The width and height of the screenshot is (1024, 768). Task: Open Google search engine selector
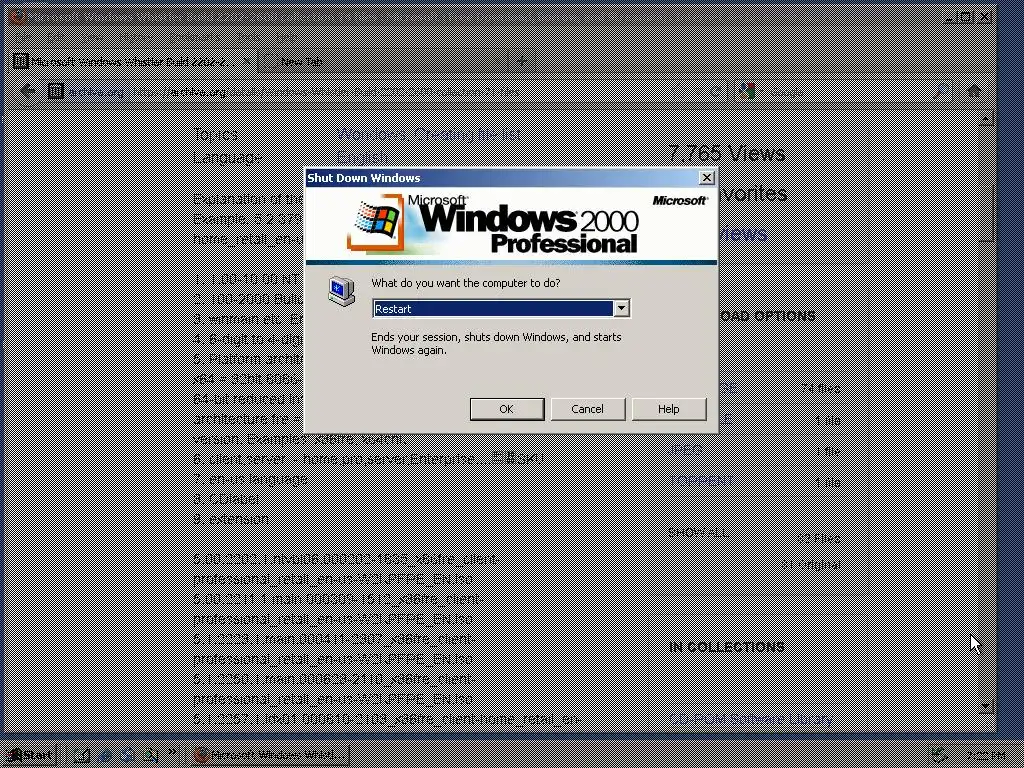click(749, 91)
